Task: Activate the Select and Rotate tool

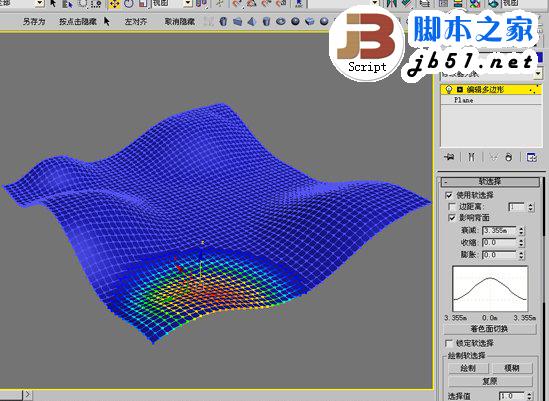Action: pos(128,4)
